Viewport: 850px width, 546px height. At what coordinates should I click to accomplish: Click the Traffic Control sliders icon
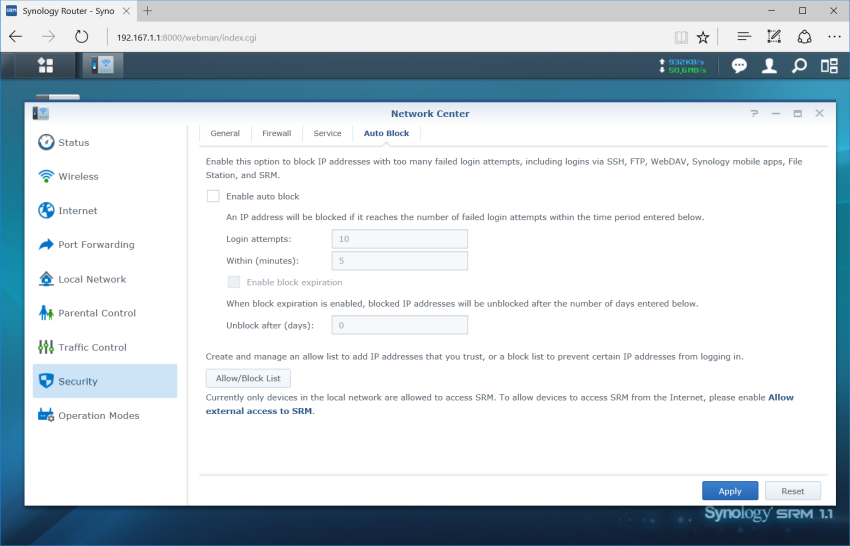click(x=46, y=347)
